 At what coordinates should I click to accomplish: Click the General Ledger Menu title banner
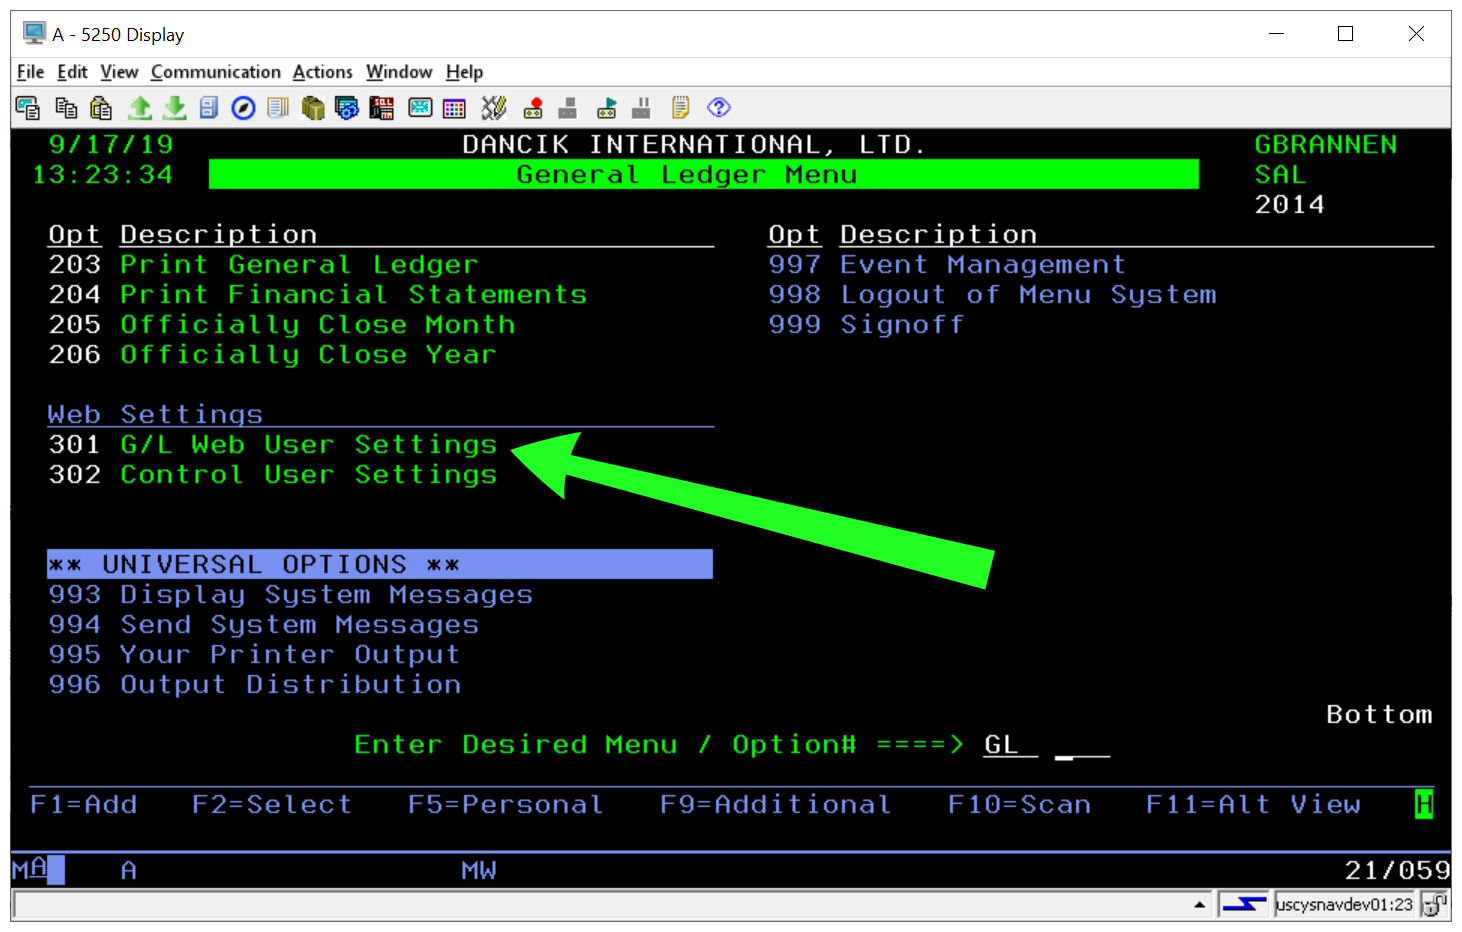click(x=704, y=175)
